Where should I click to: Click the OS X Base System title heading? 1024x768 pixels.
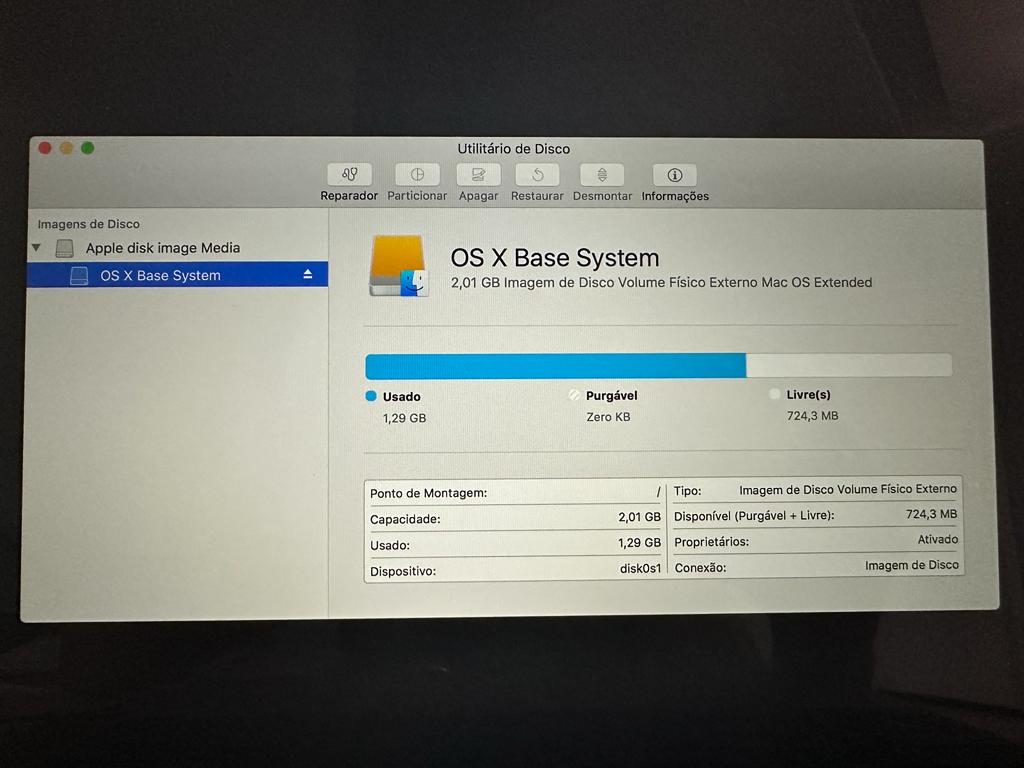coord(554,258)
